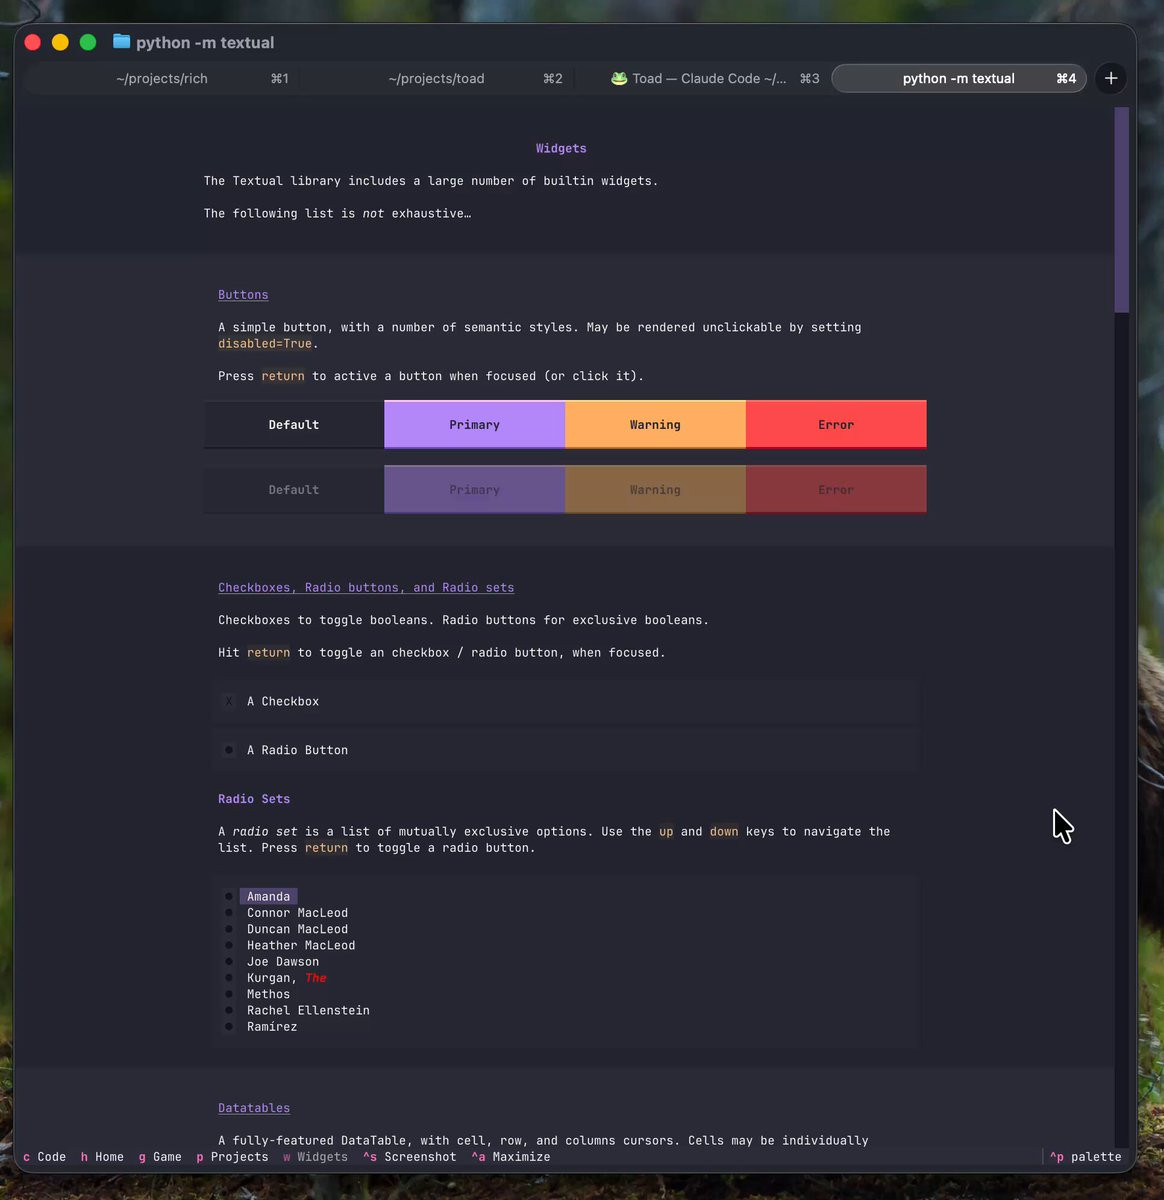Click the dimmed Primary button
The height and width of the screenshot is (1200, 1164).
point(474,490)
